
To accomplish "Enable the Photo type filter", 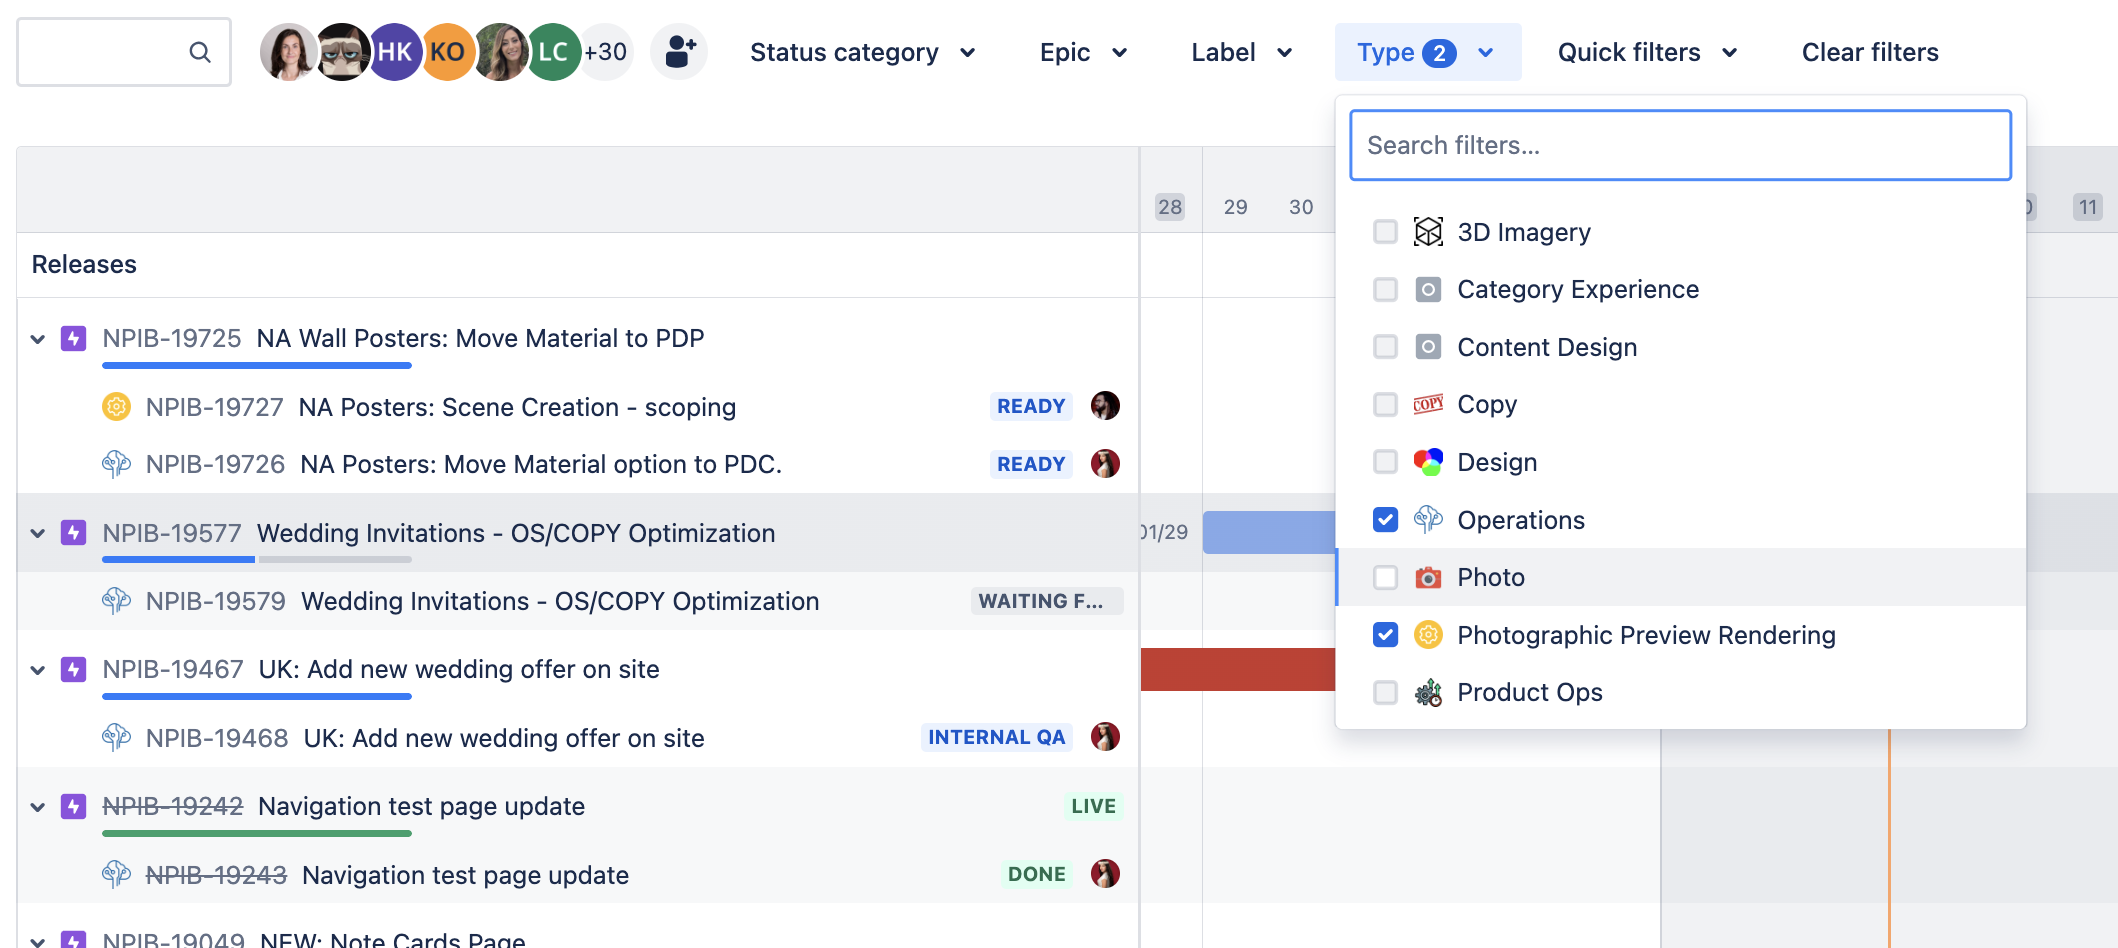I will click(x=1385, y=577).
